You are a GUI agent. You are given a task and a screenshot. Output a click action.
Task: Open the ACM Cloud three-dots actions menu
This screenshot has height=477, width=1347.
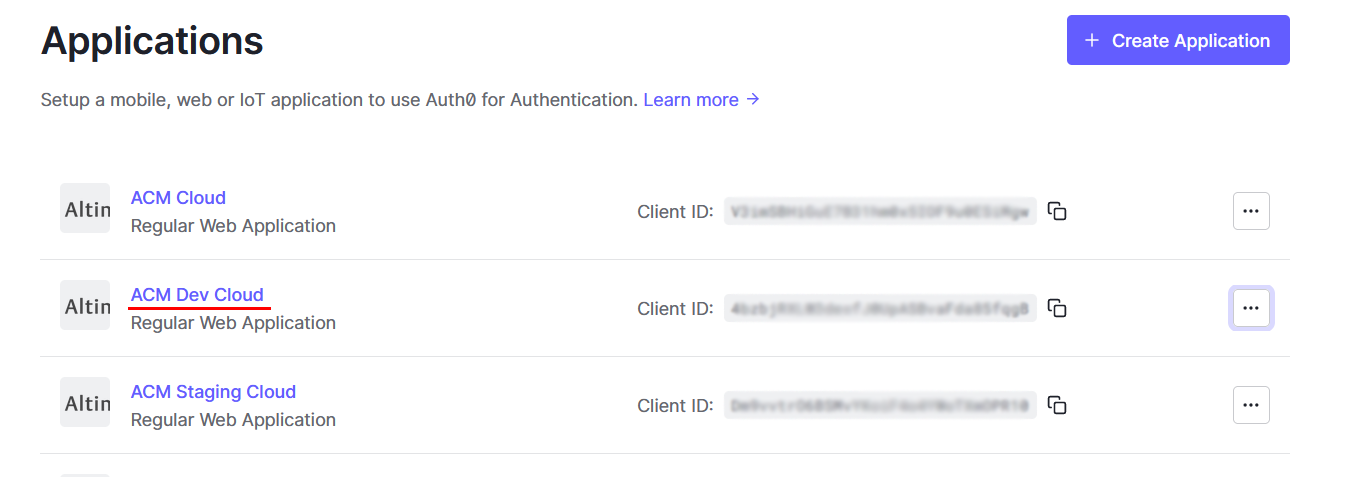(x=1251, y=211)
